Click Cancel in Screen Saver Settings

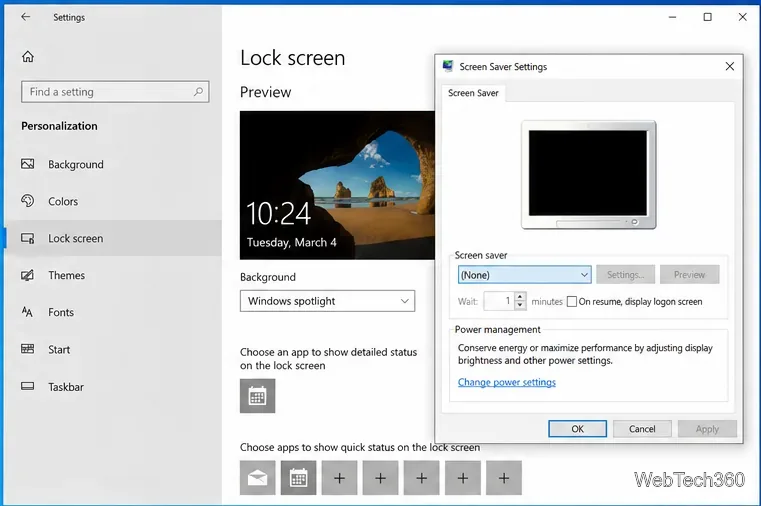[642, 429]
